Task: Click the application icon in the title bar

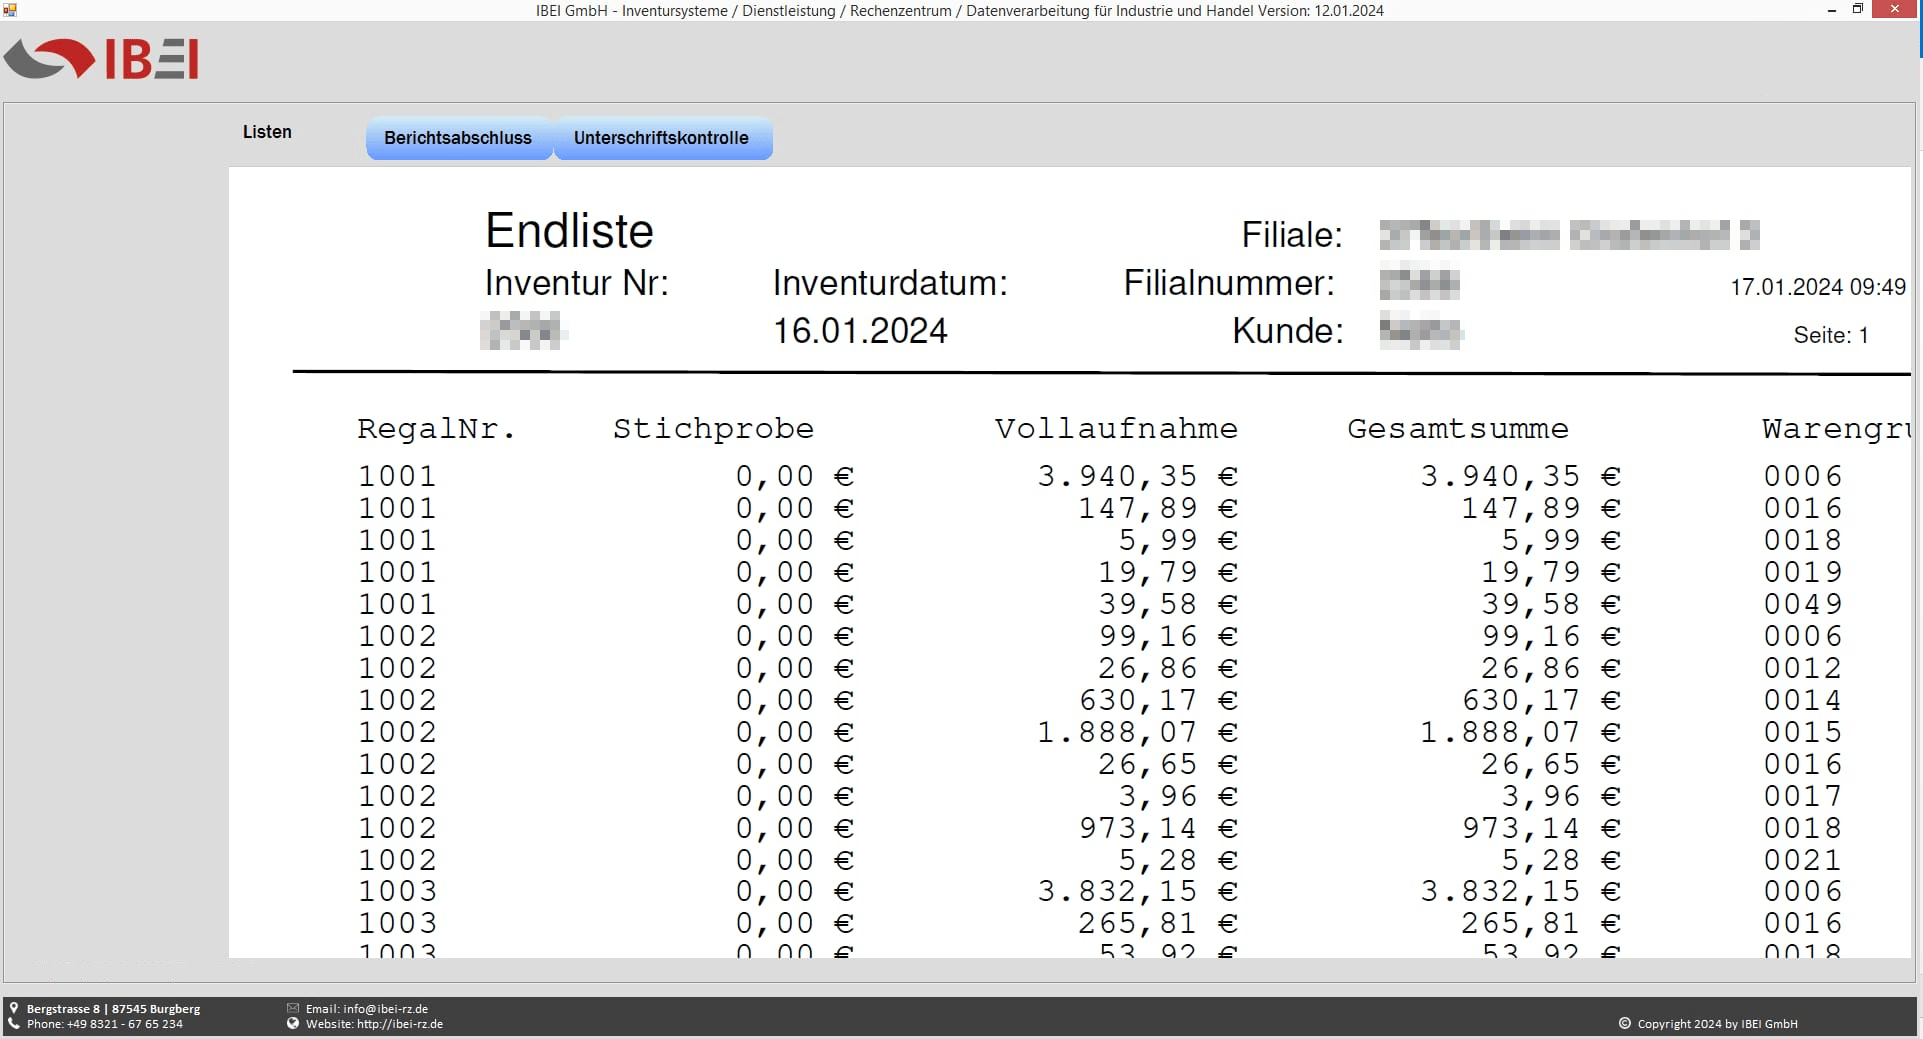Action: (10, 9)
